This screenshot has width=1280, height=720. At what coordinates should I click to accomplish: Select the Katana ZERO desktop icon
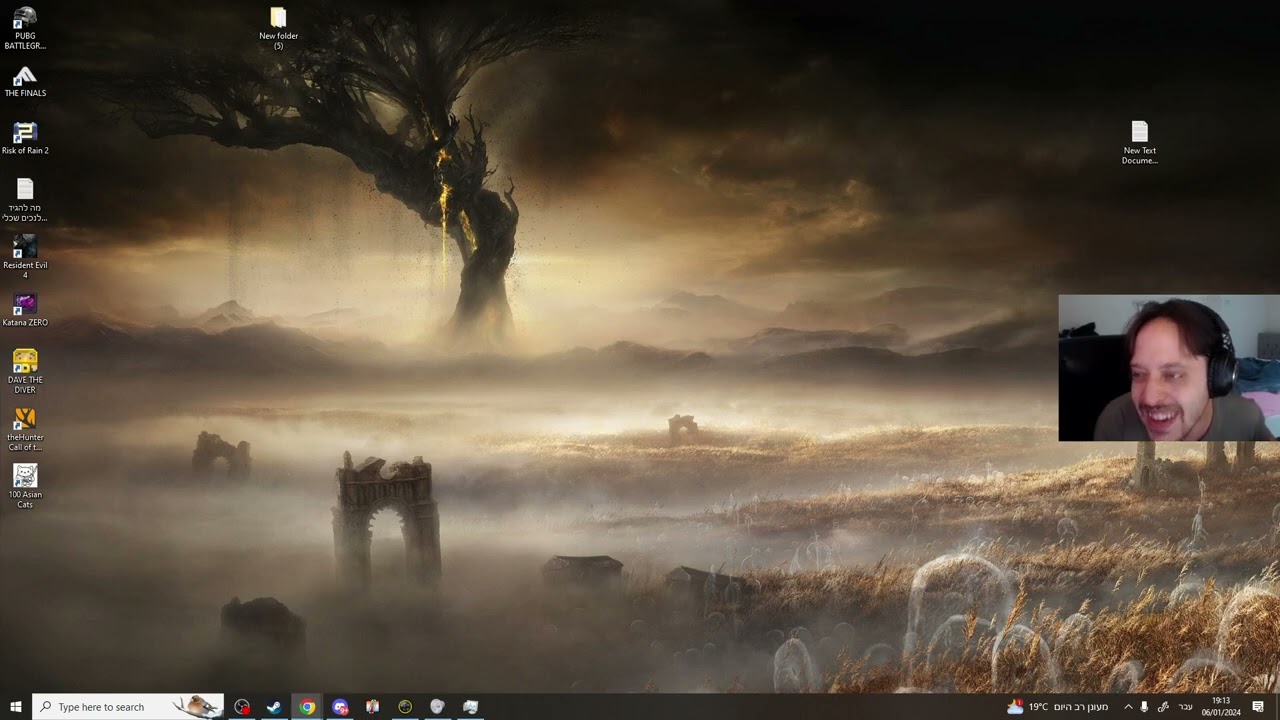tap(25, 310)
